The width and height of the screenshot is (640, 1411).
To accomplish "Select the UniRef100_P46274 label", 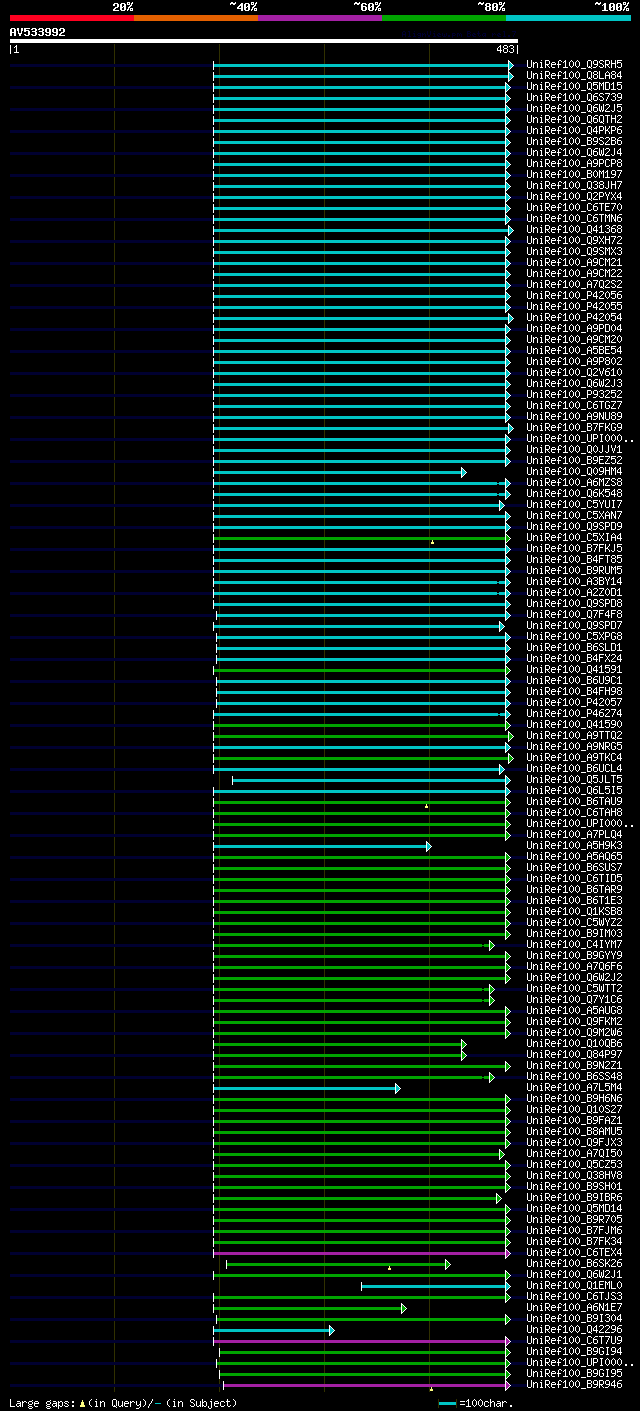I will (x=574, y=713).
